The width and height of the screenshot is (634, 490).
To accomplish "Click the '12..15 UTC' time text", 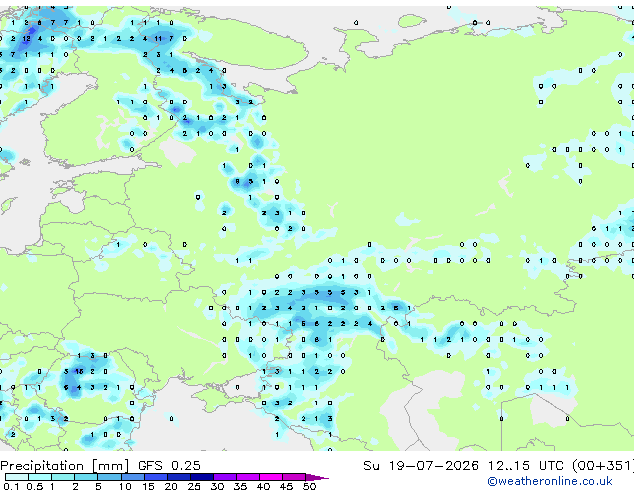I will (526, 466).
